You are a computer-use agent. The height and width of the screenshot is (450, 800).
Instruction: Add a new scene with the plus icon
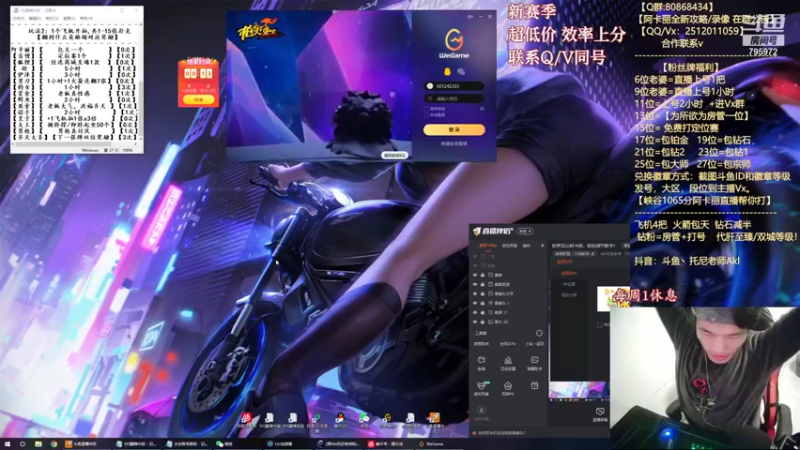(542, 246)
